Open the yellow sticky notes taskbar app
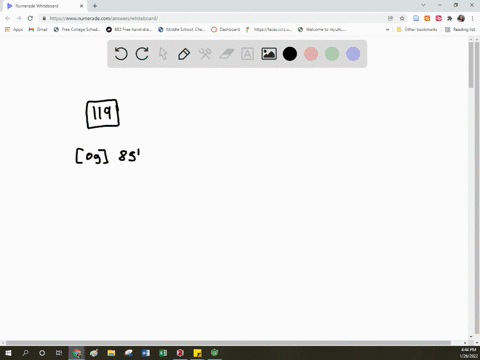This screenshot has width=480, height=360. (x=197, y=353)
